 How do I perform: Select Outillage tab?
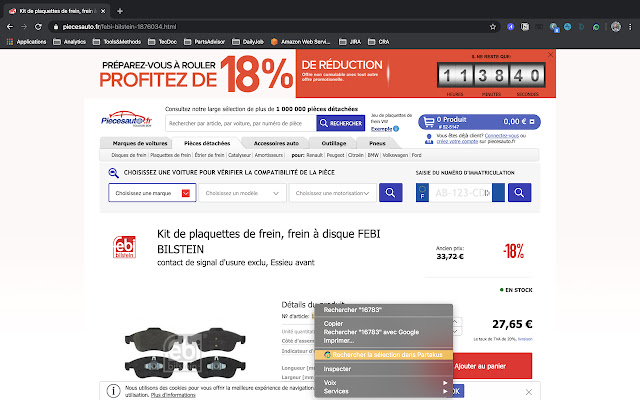tap(334, 143)
